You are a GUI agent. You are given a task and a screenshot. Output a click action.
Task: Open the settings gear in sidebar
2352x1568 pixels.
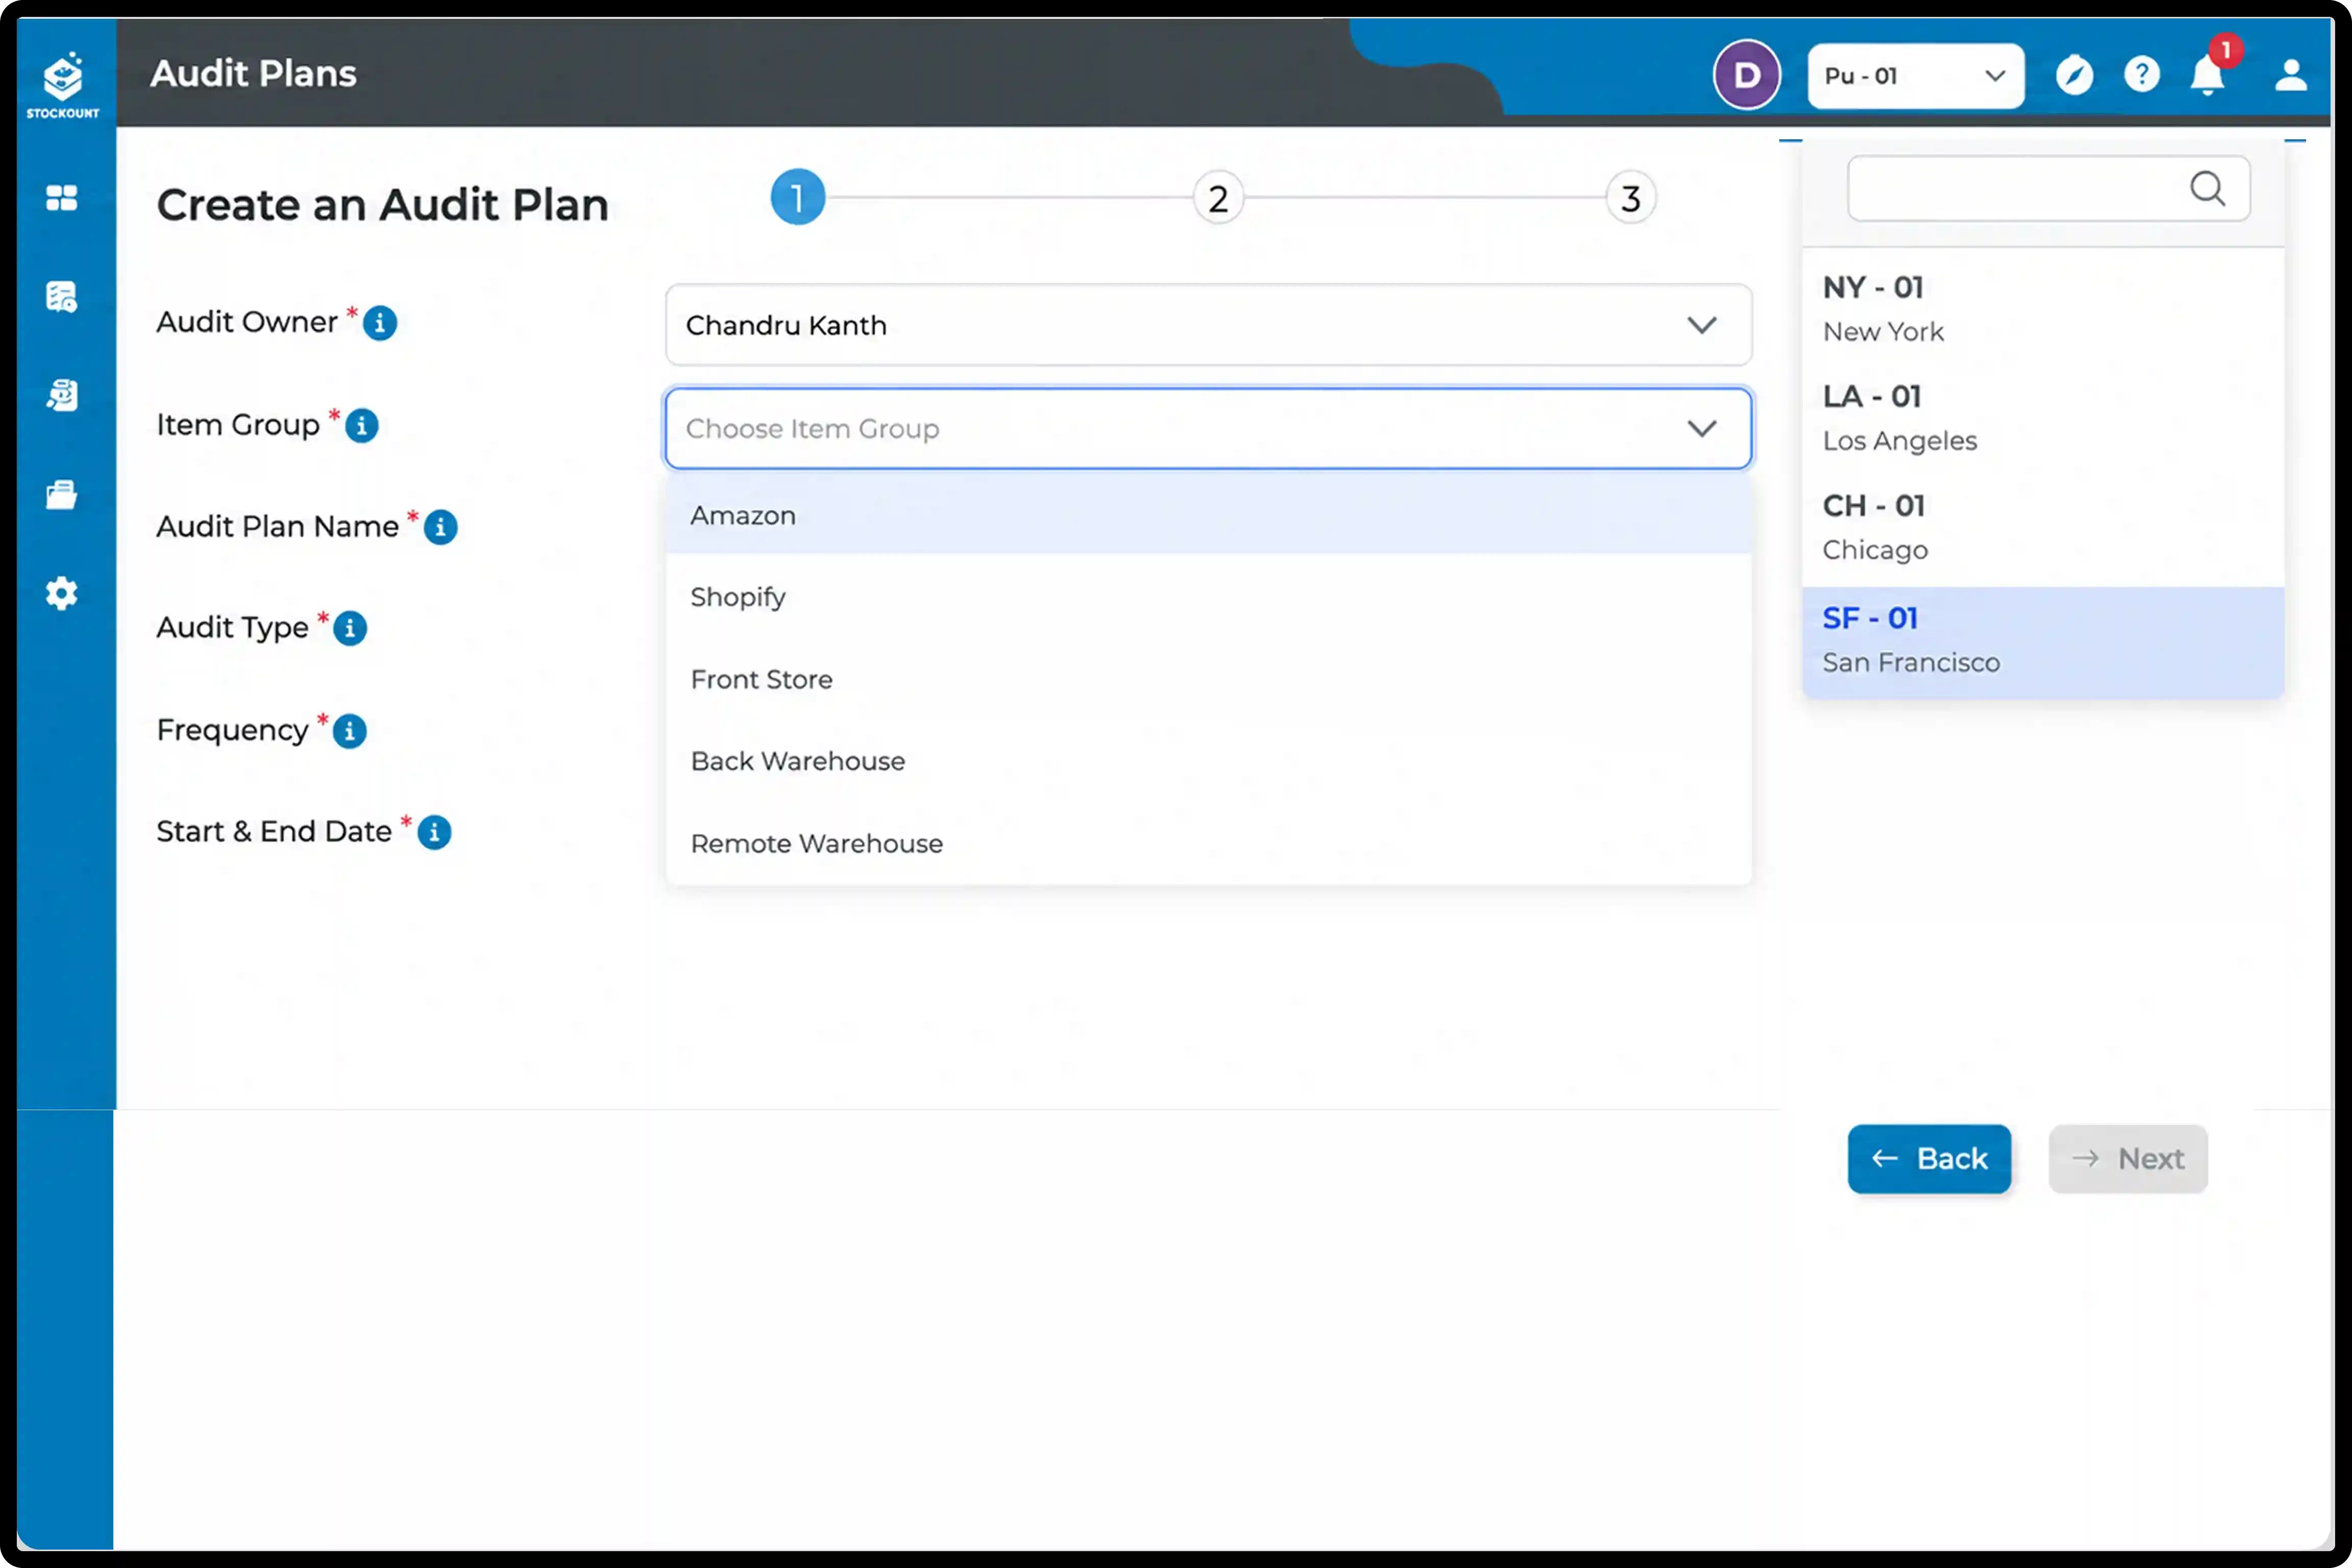click(62, 594)
